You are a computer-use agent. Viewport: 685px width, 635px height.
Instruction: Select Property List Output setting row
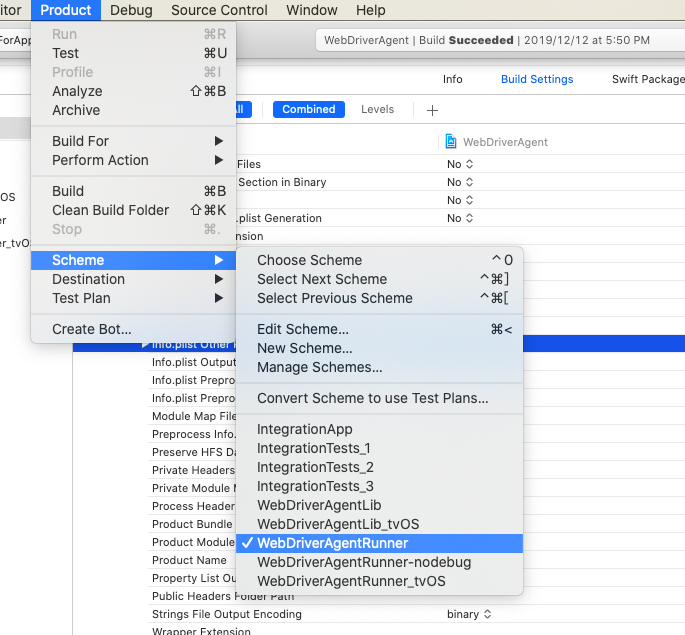pyautogui.click(x=192, y=578)
